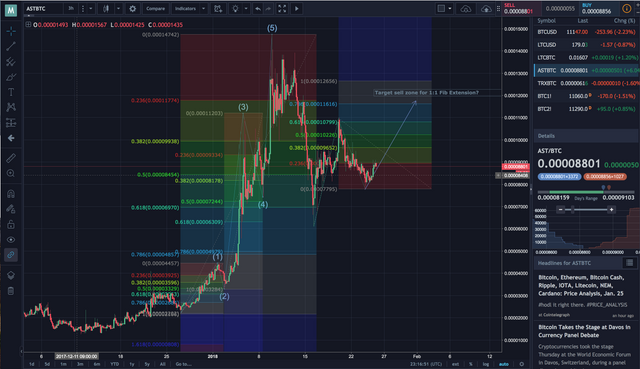The width and height of the screenshot is (640, 369).
Task: Enter fullscreen mode icon
Action: (x=282, y=9)
